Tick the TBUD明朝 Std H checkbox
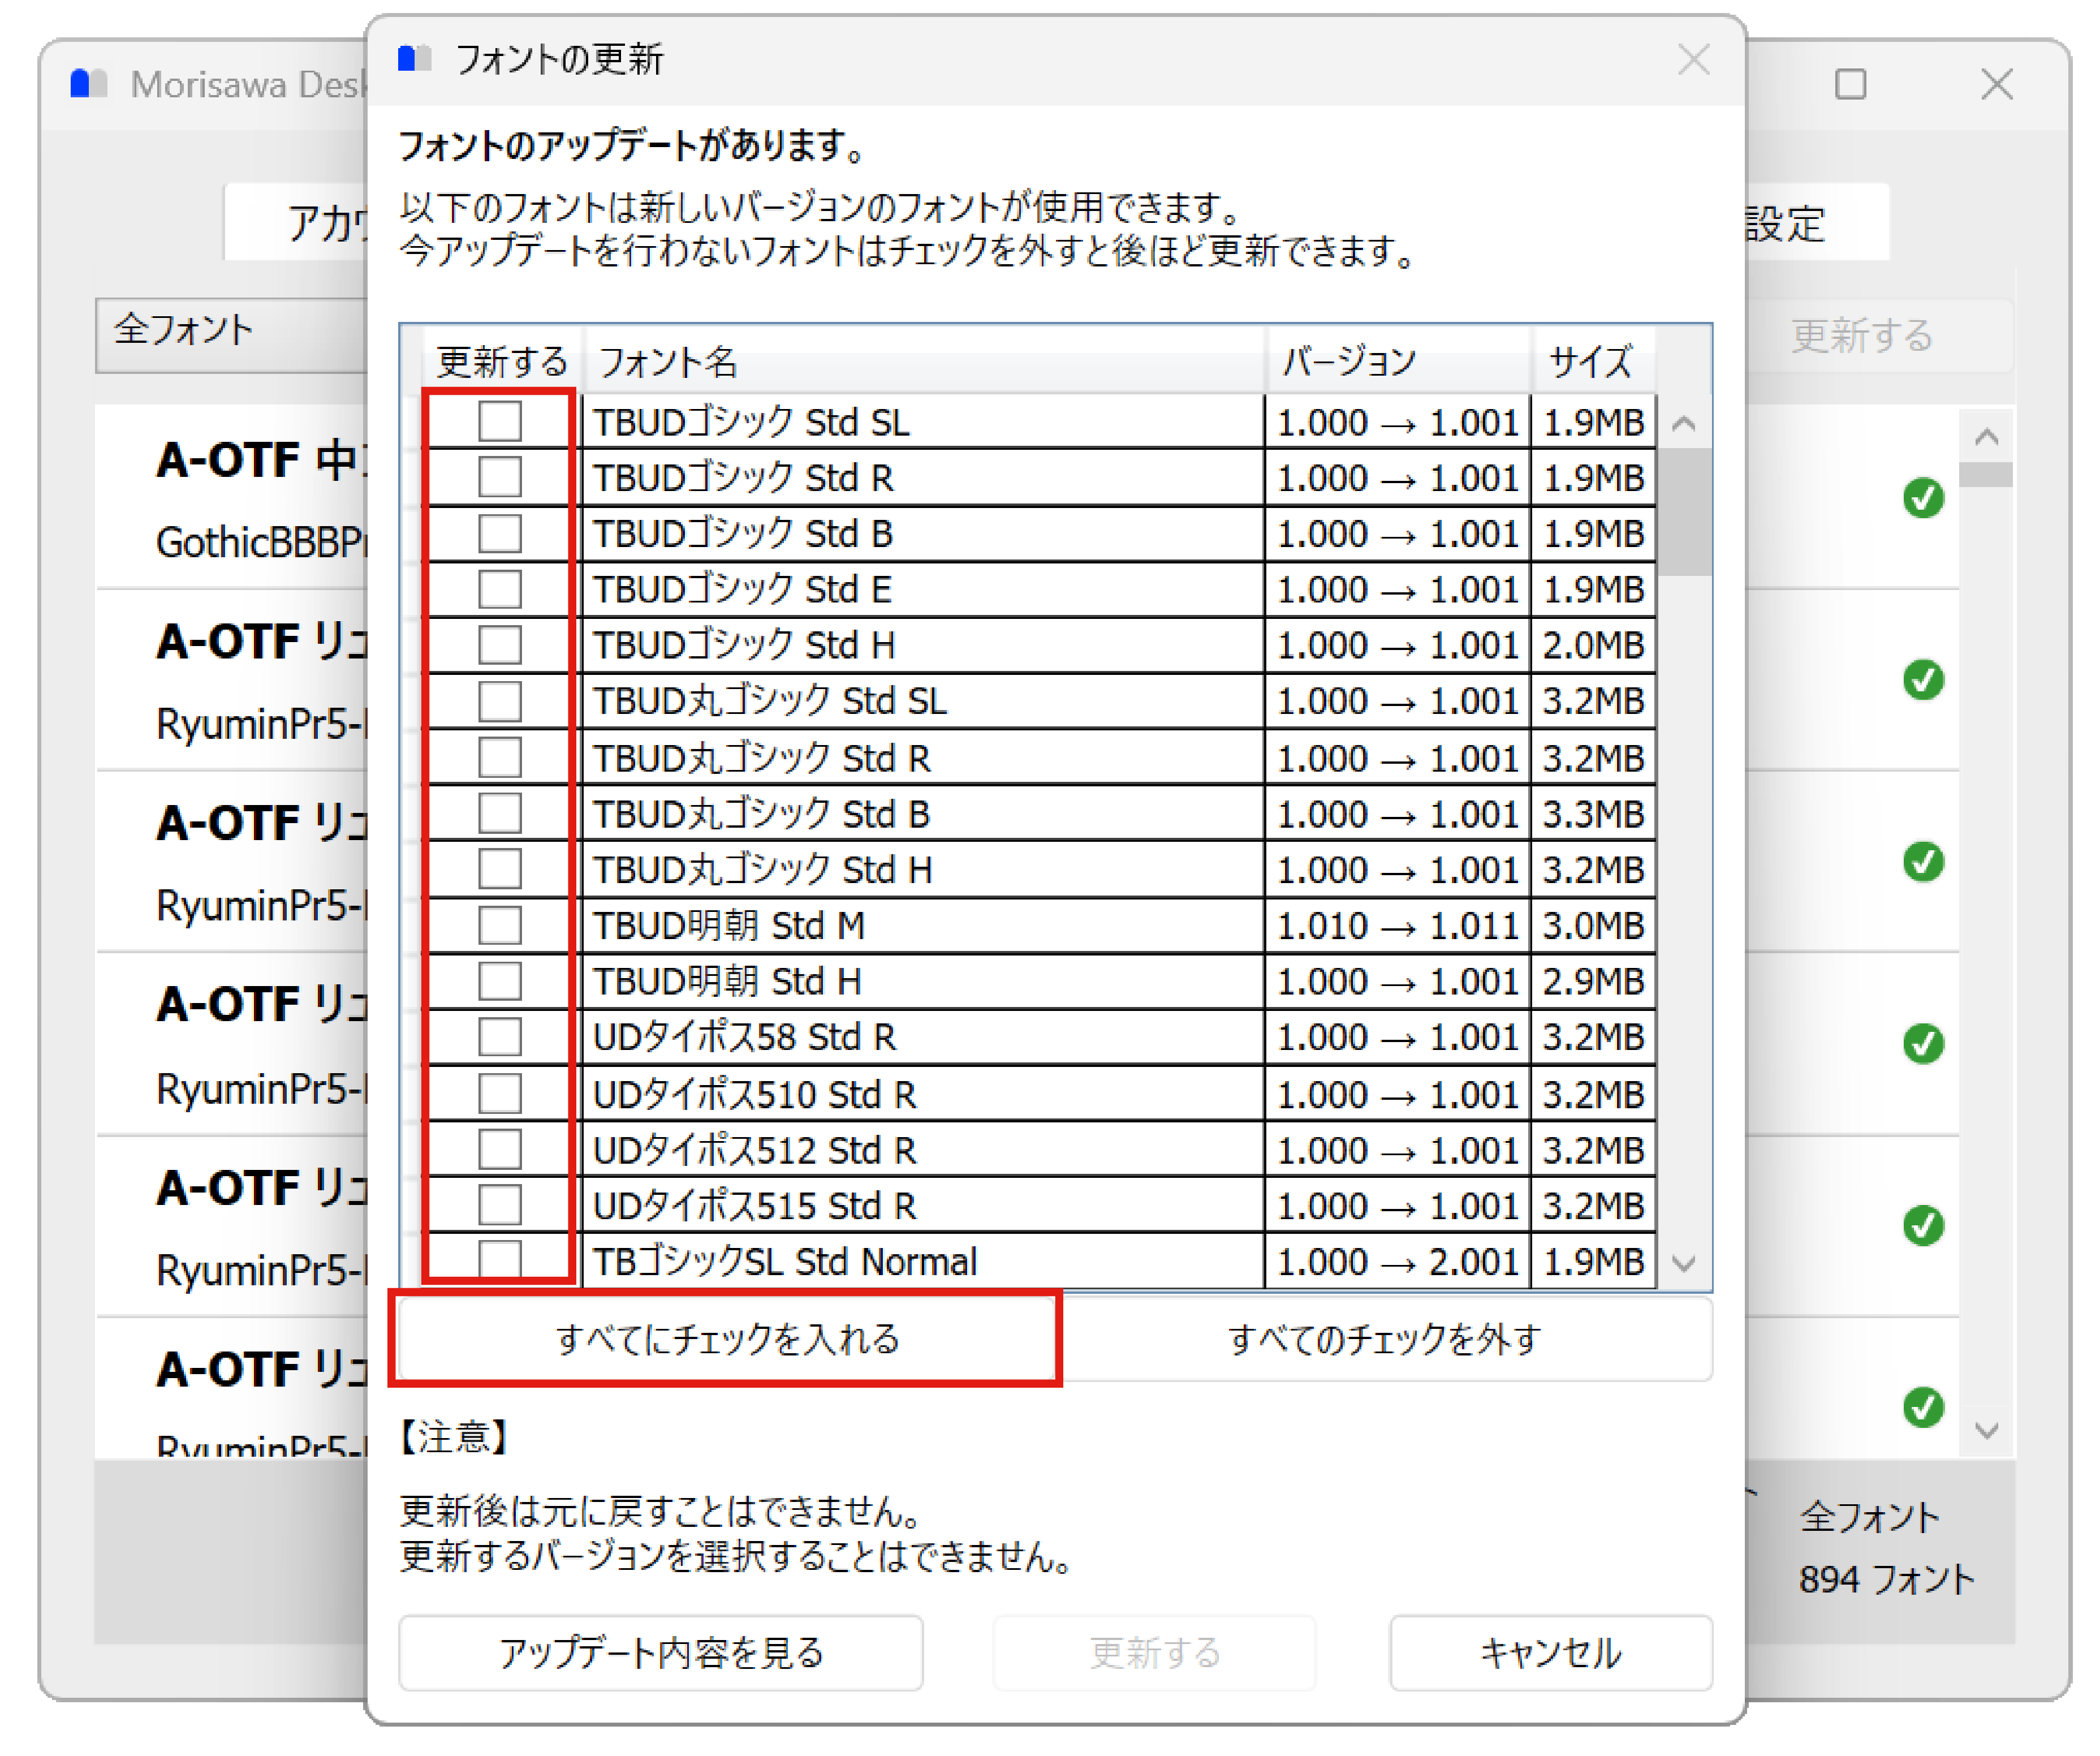 [x=500, y=982]
